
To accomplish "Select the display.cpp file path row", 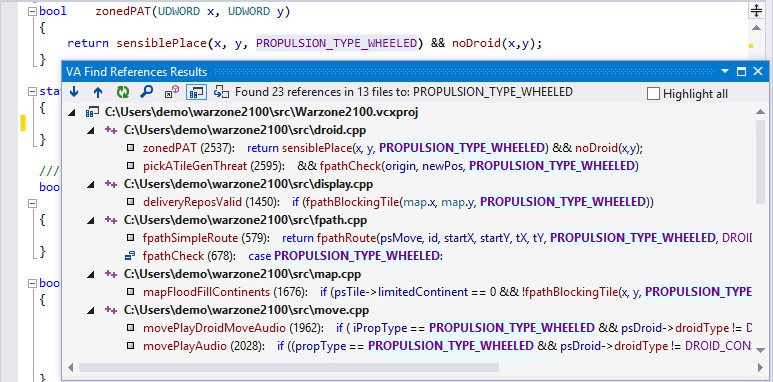I will [248, 184].
